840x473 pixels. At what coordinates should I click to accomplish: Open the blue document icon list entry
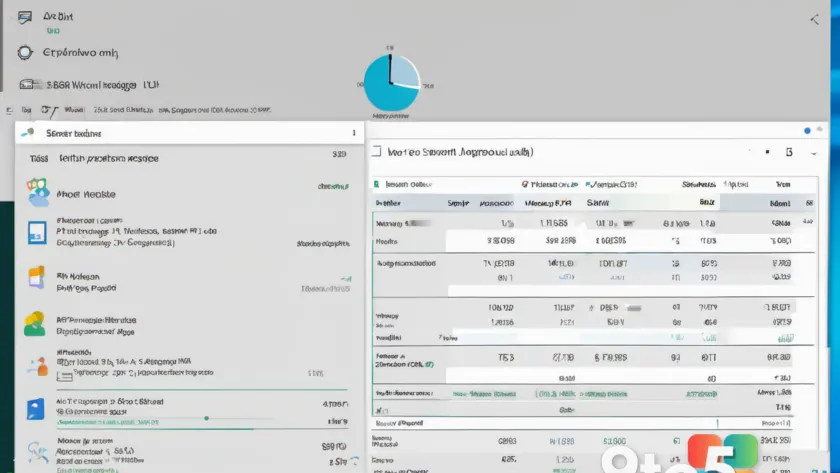(x=37, y=233)
